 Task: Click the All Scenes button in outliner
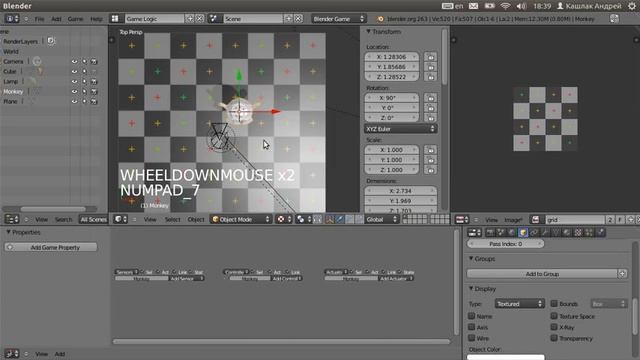(93, 219)
